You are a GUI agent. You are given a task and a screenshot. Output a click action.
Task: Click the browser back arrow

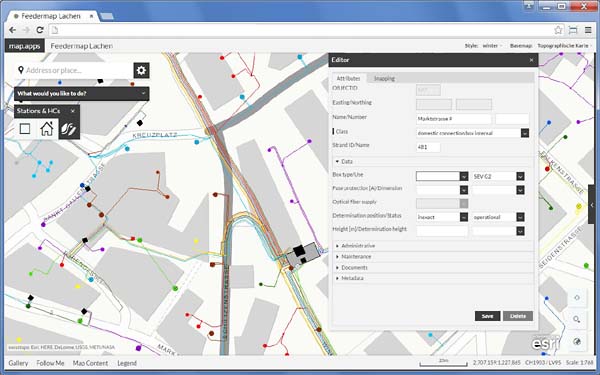(13, 30)
